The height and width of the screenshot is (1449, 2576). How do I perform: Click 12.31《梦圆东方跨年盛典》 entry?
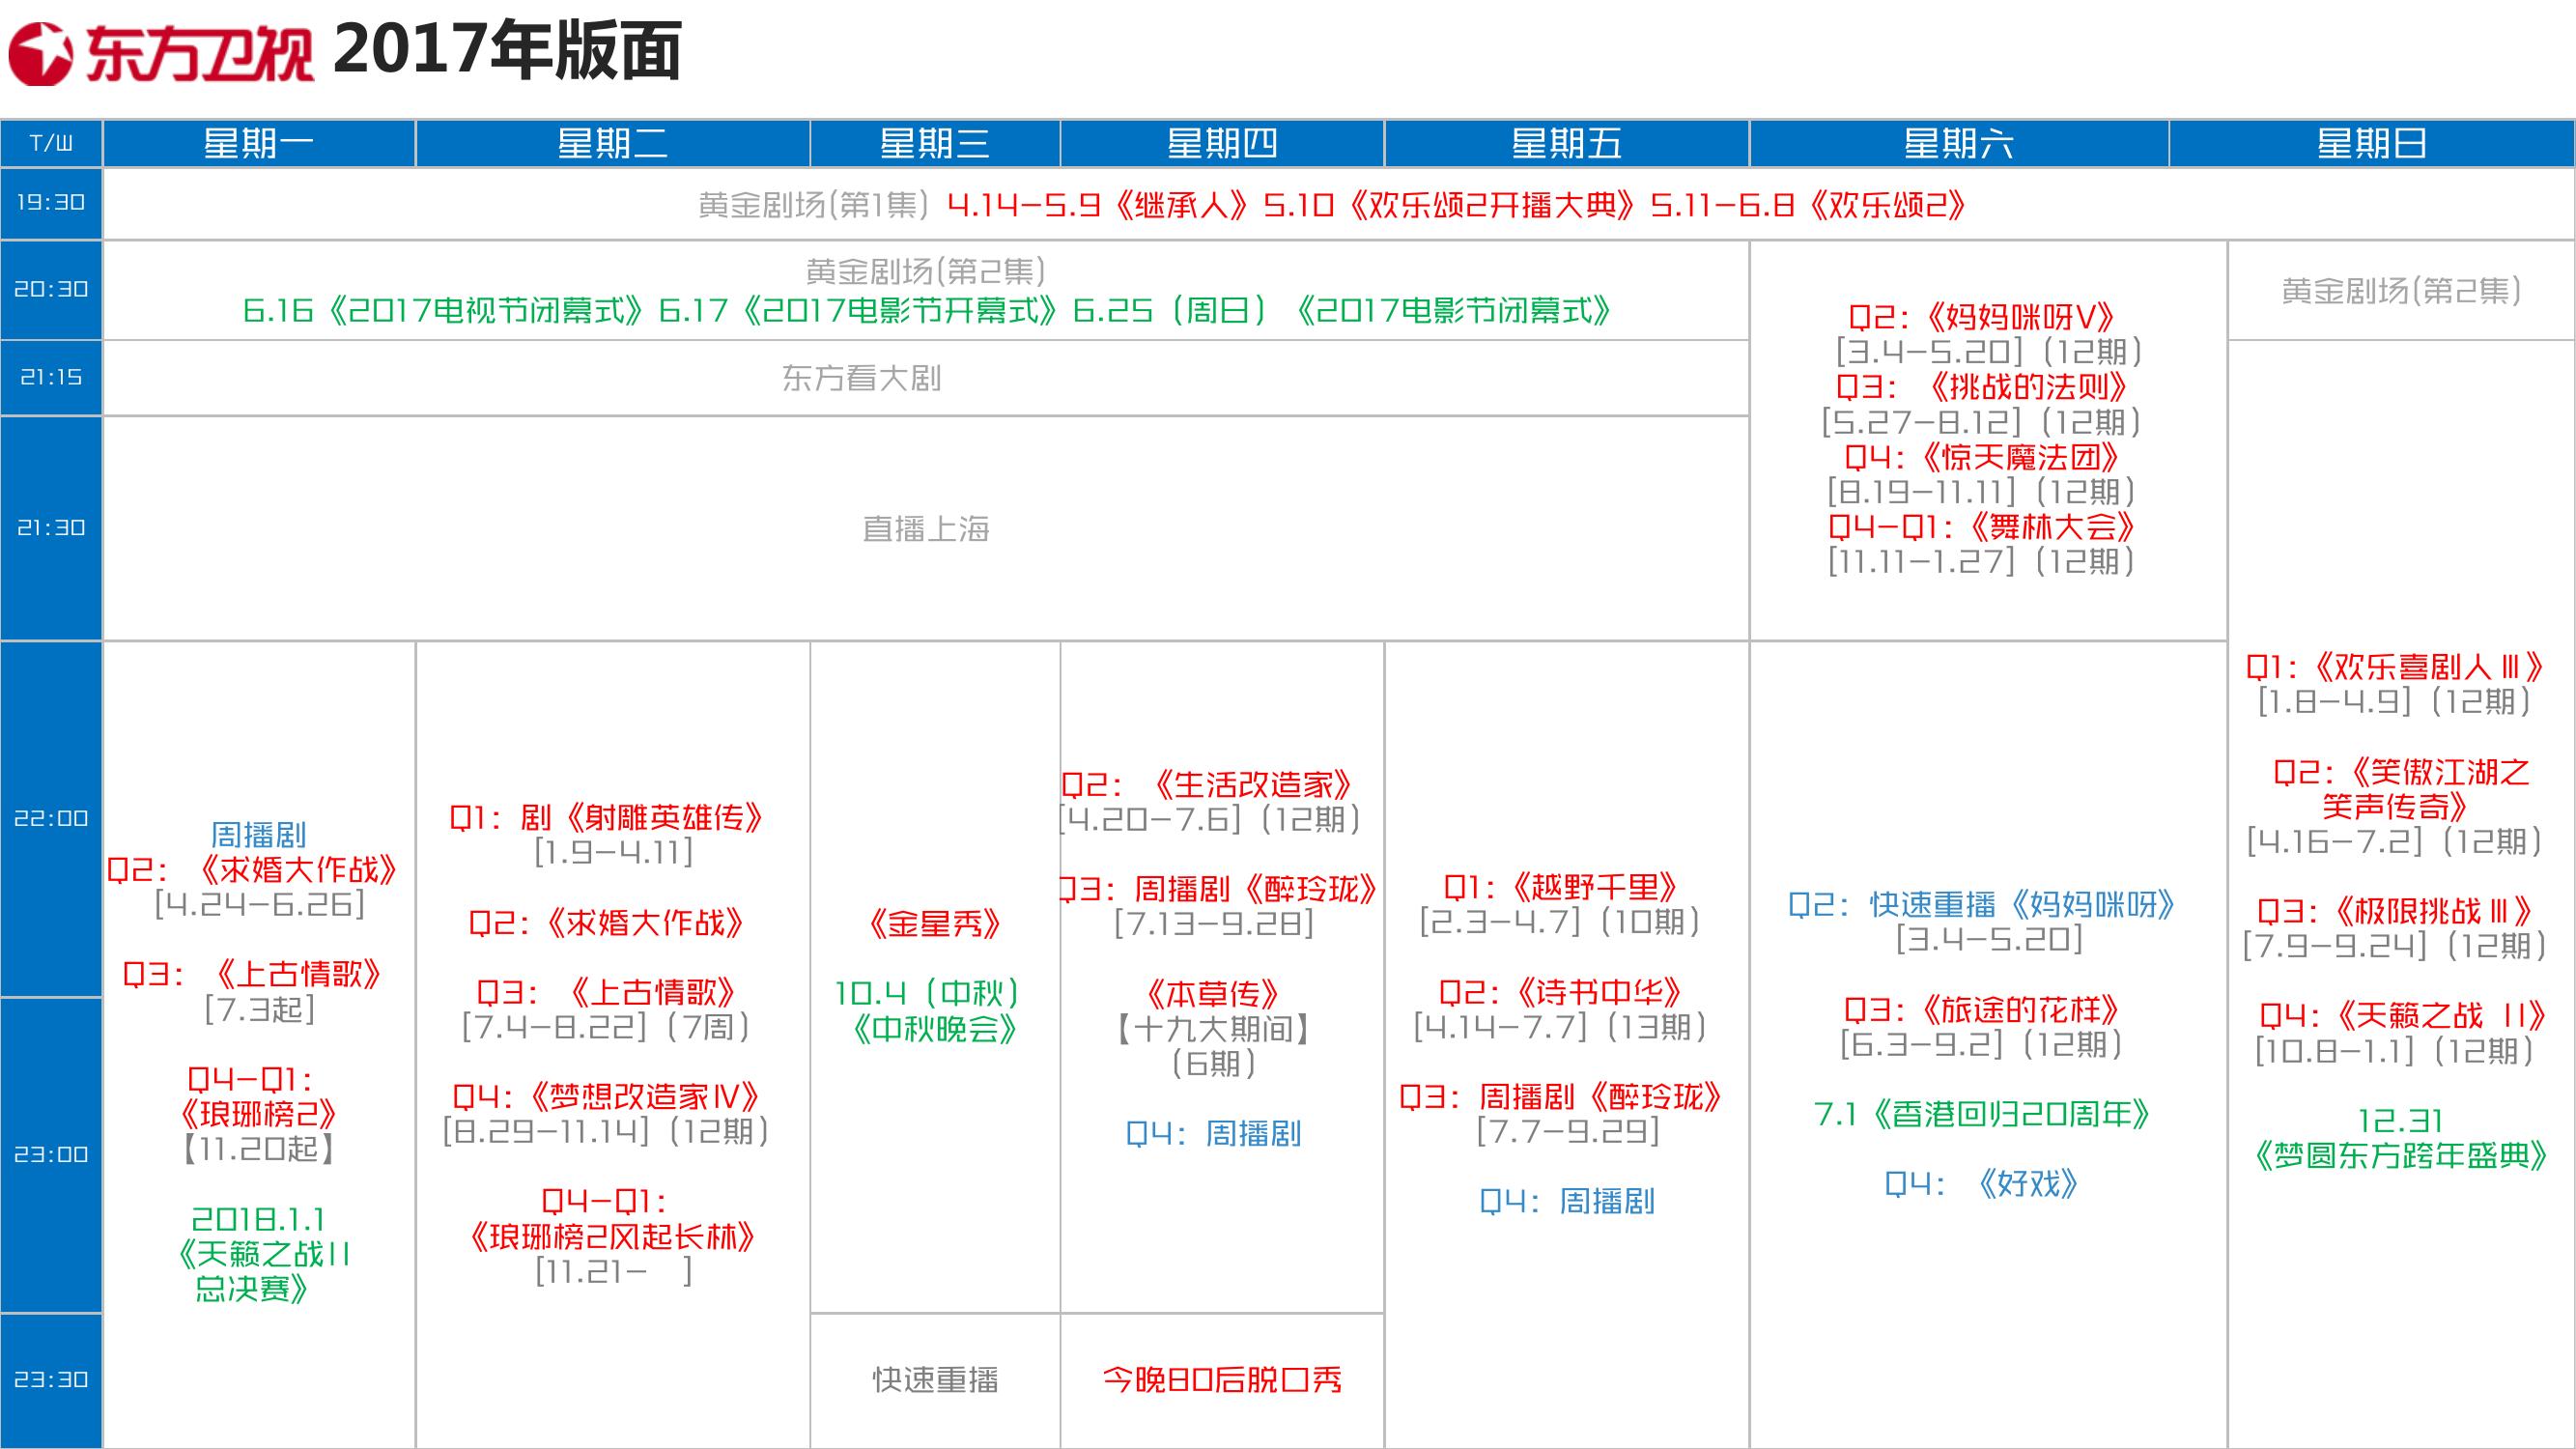(x=2400, y=1139)
